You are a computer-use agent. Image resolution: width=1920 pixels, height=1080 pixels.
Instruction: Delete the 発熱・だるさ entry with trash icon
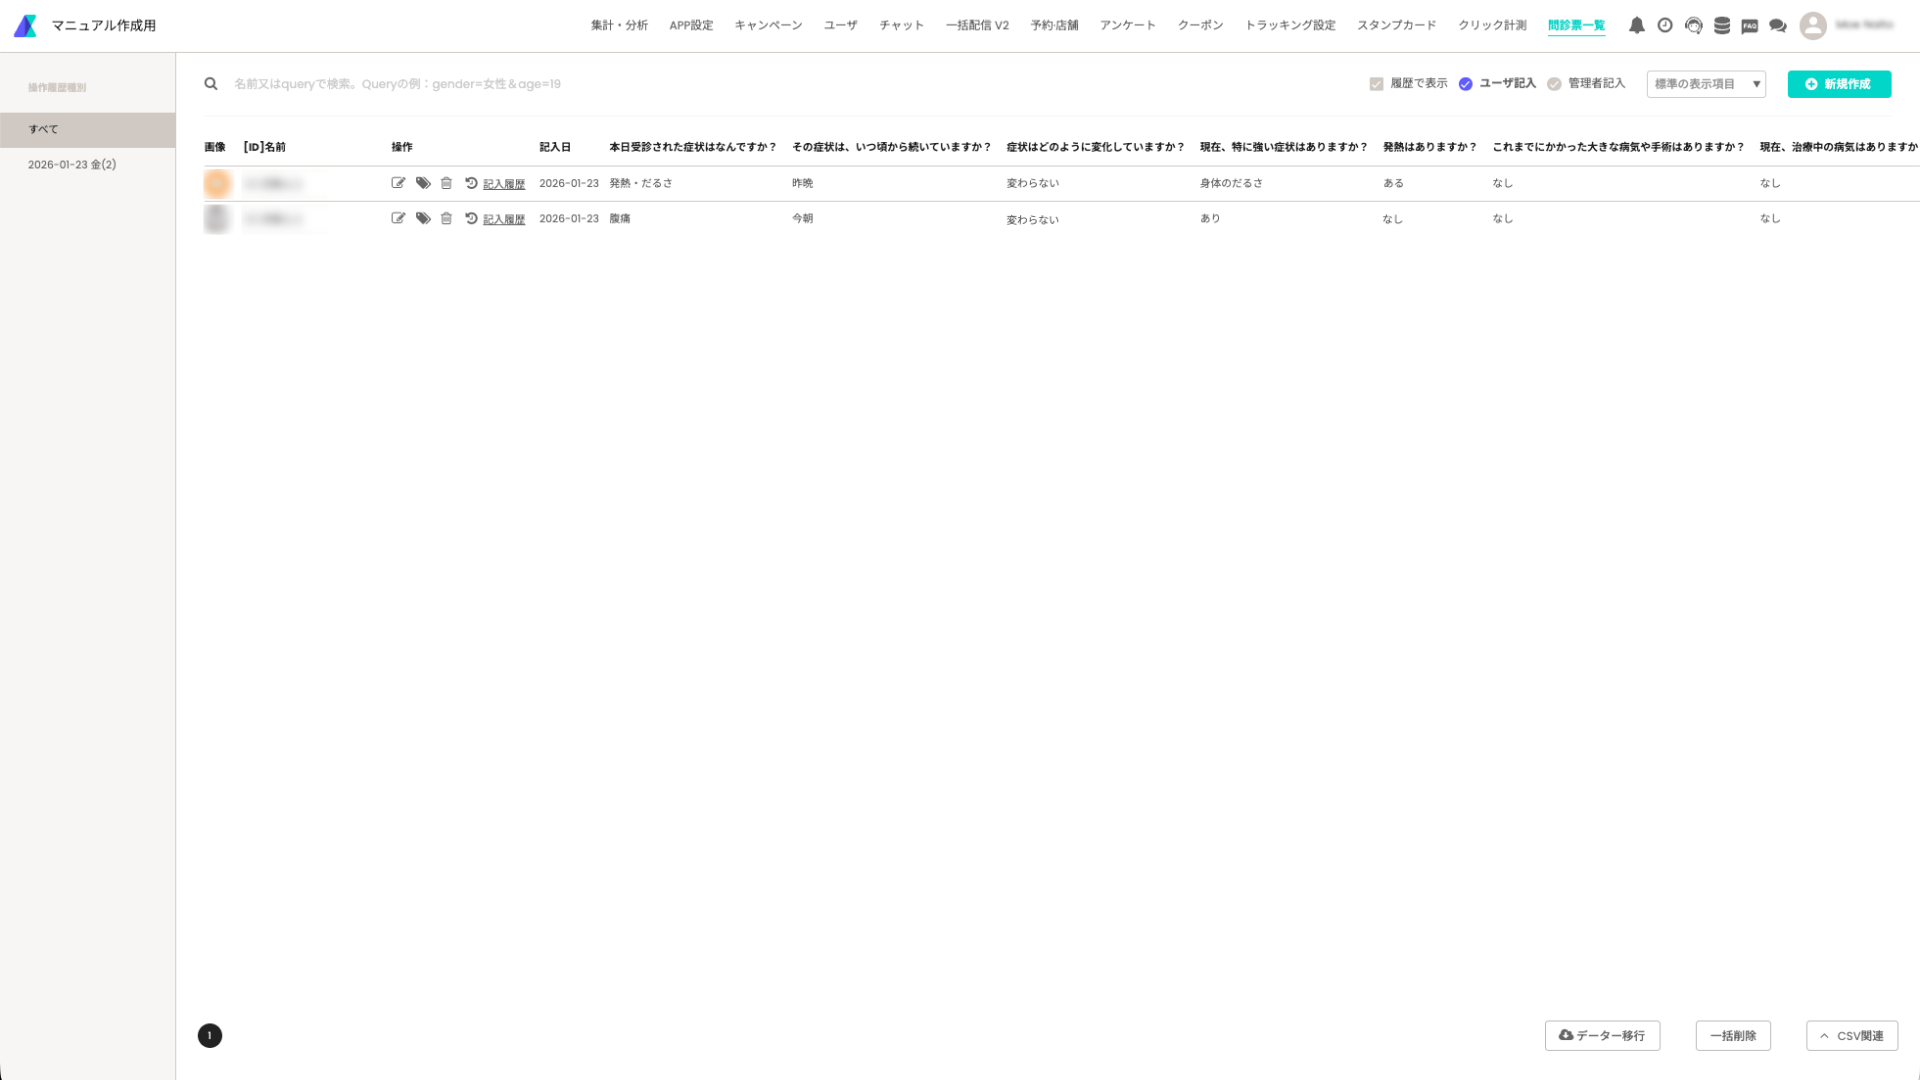pyautogui.click(x=446, y=183)
